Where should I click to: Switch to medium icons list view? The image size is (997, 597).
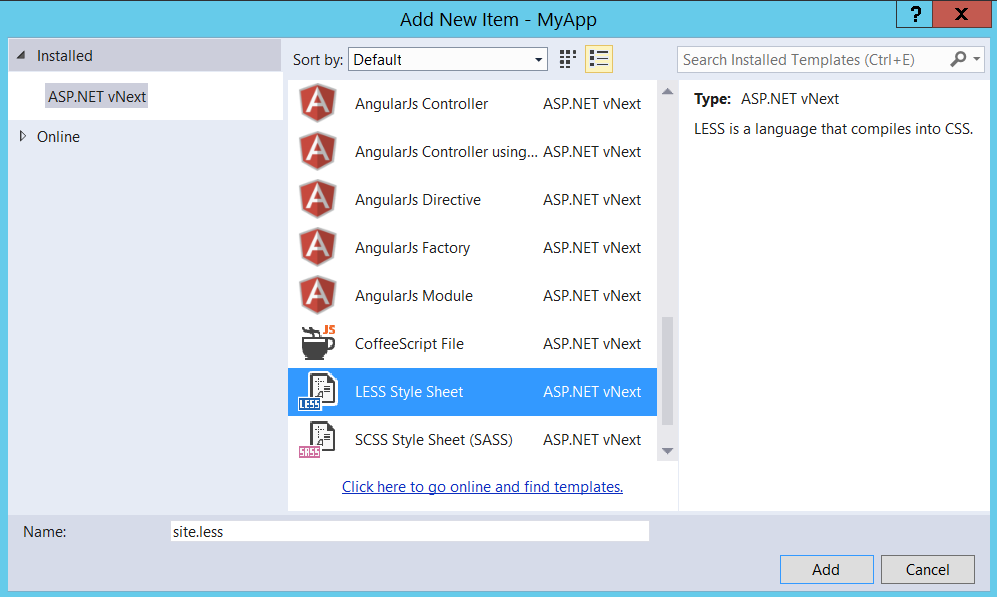[599, 59]
